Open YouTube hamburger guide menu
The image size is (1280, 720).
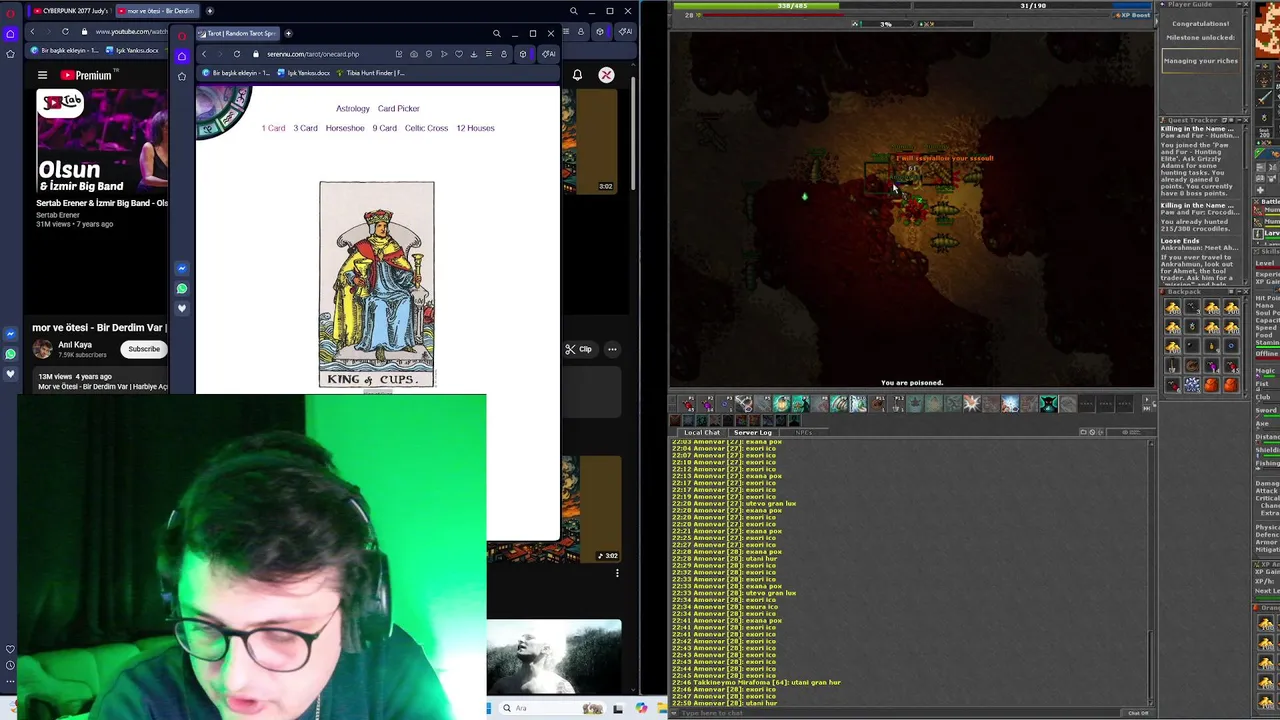[x=42, y=75]
